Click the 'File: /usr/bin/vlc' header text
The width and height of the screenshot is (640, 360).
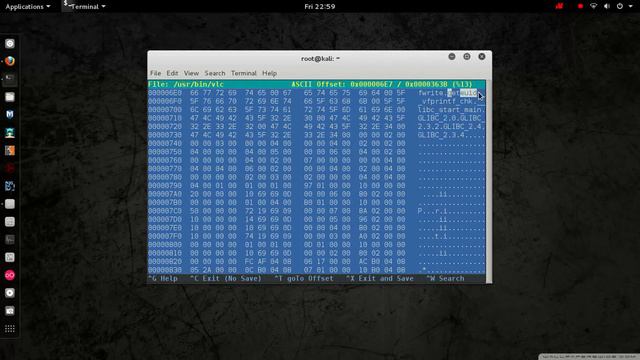coord(186,84)
